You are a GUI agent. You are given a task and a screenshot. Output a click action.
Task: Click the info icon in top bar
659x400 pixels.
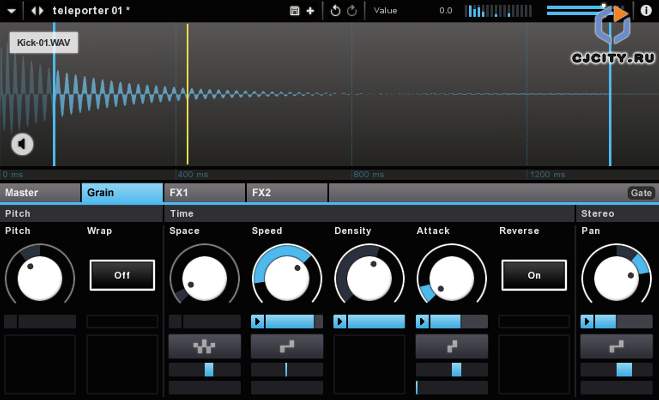pyautogui.click(x=646, y=10)
